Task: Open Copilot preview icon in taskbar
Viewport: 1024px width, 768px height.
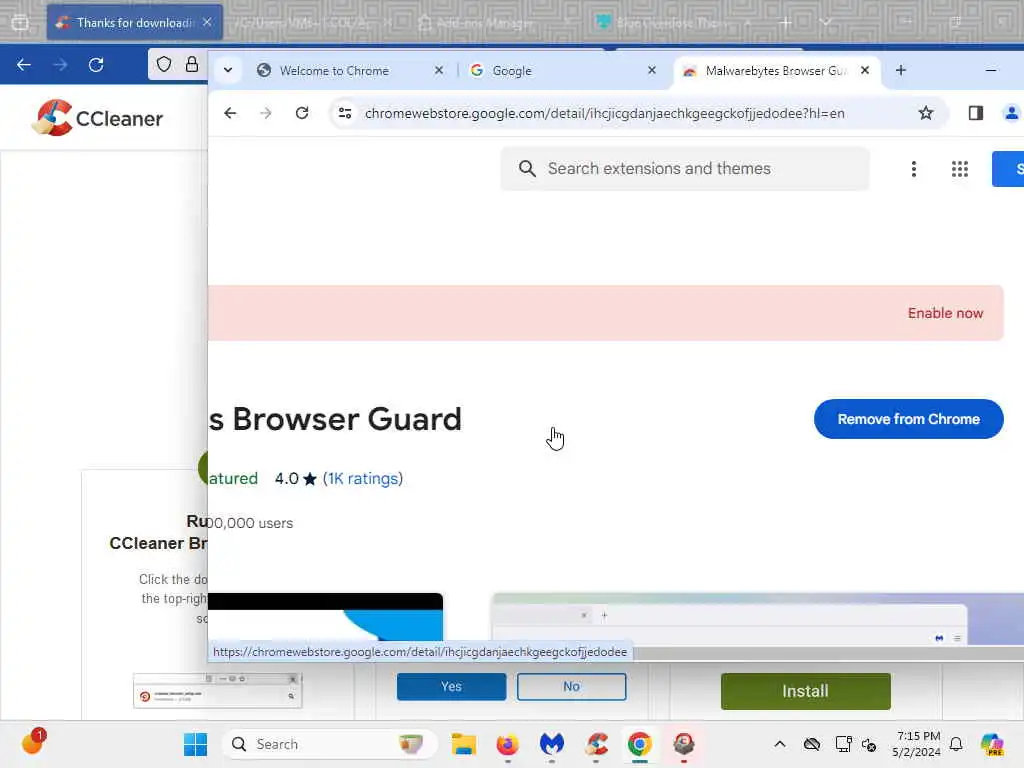Action: pos(992,744)
